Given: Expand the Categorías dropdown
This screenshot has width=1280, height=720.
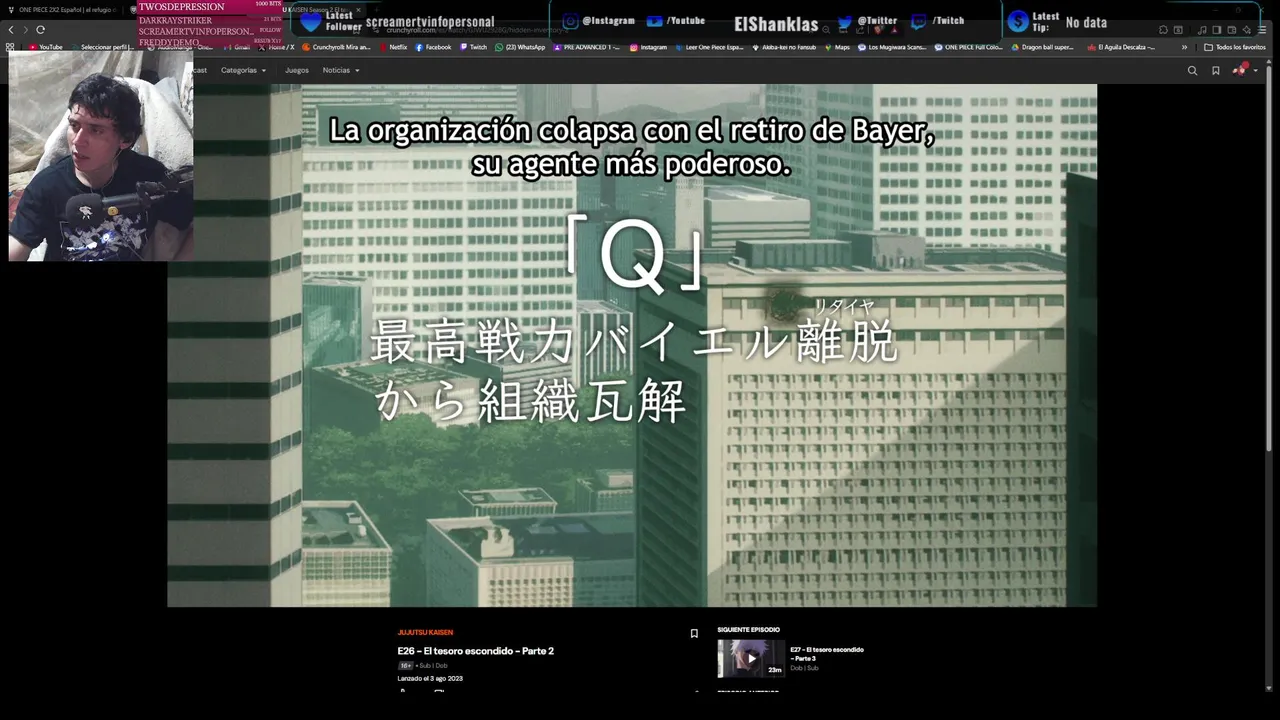Looking at the screenshot, I should [243, 70].
